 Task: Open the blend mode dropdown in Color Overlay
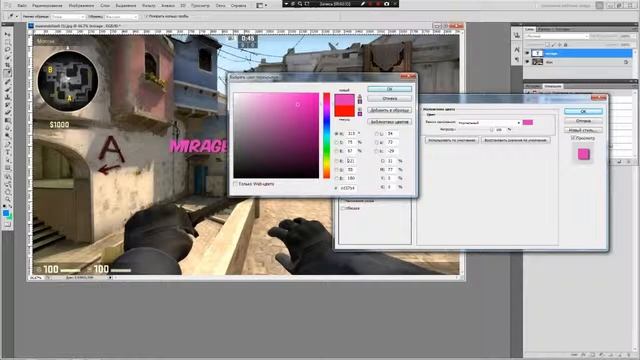coord(489,122)
